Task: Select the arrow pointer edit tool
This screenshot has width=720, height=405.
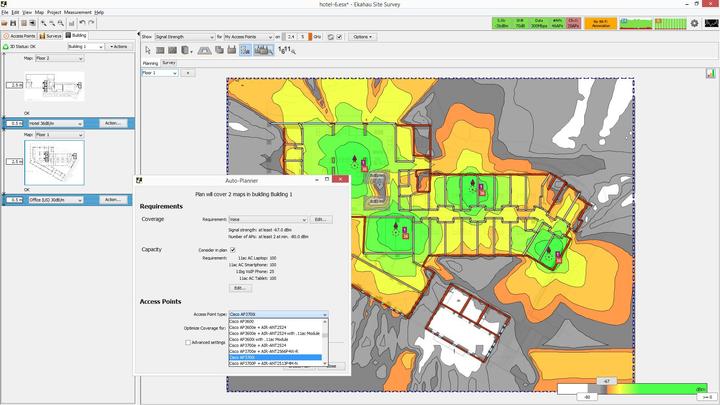Action: click(148, 50)
